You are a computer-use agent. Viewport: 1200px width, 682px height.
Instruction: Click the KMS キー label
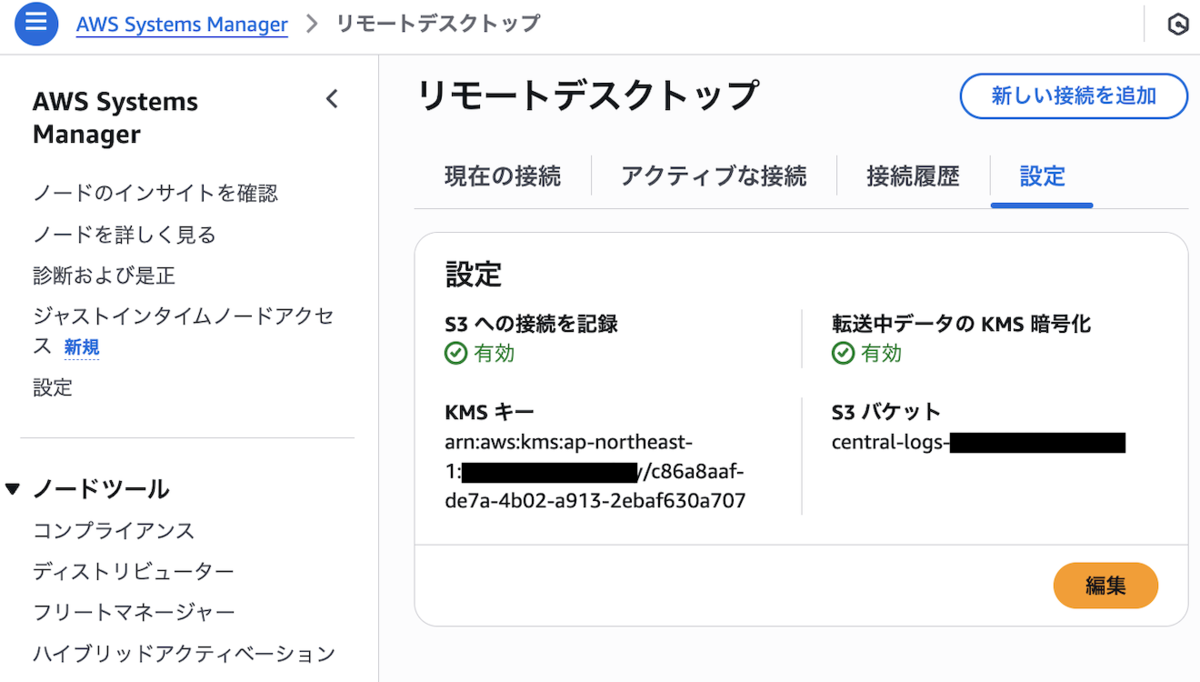[x=490, y=411]
